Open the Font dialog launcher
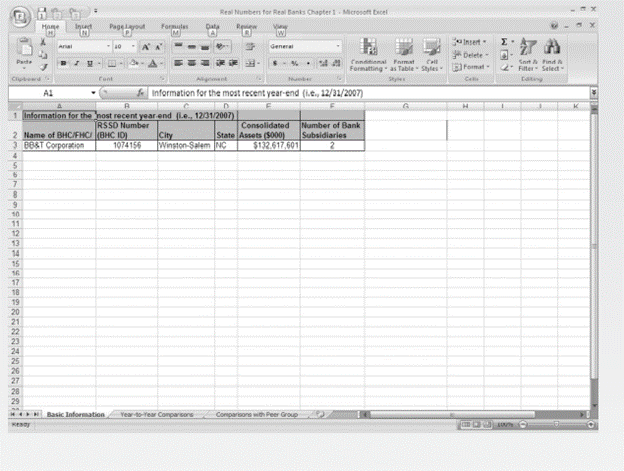This screenshot has width=624, height=471. 162,79
